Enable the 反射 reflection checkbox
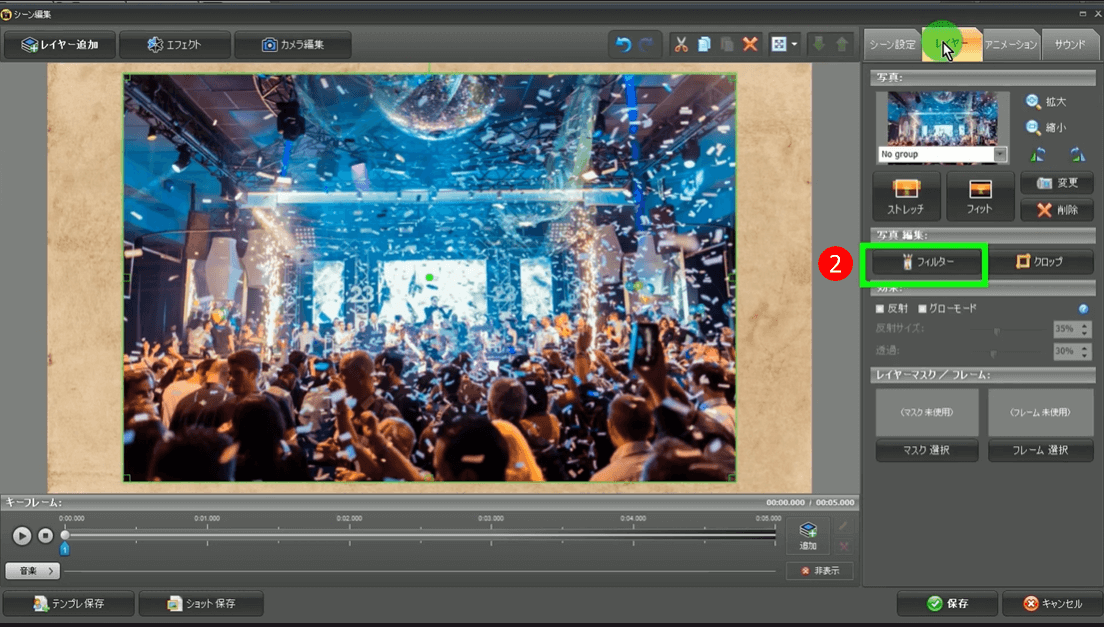 click(880, 309)
